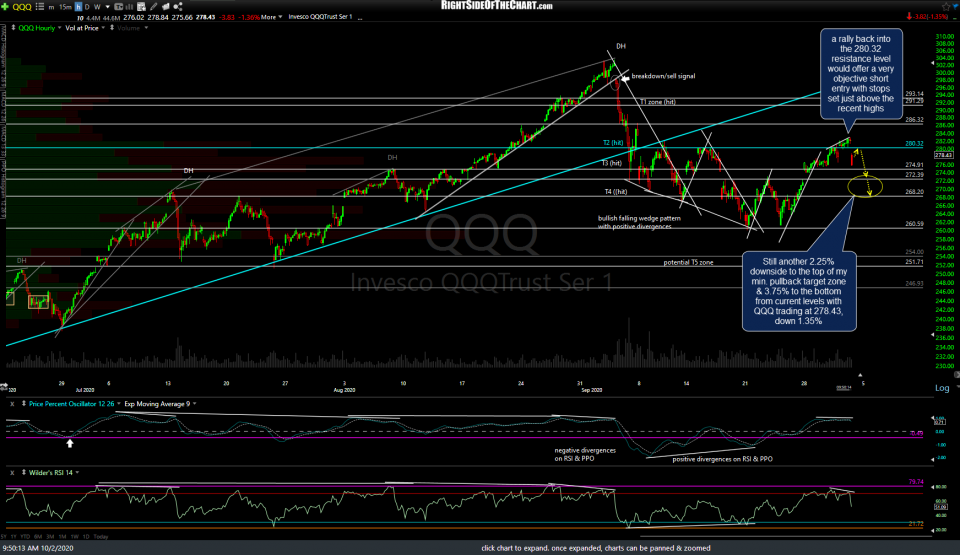Click the T1 zone (hit) label
Image resolution: width=960 pixels, height=555 pixels.
click(x=658, y=102)
